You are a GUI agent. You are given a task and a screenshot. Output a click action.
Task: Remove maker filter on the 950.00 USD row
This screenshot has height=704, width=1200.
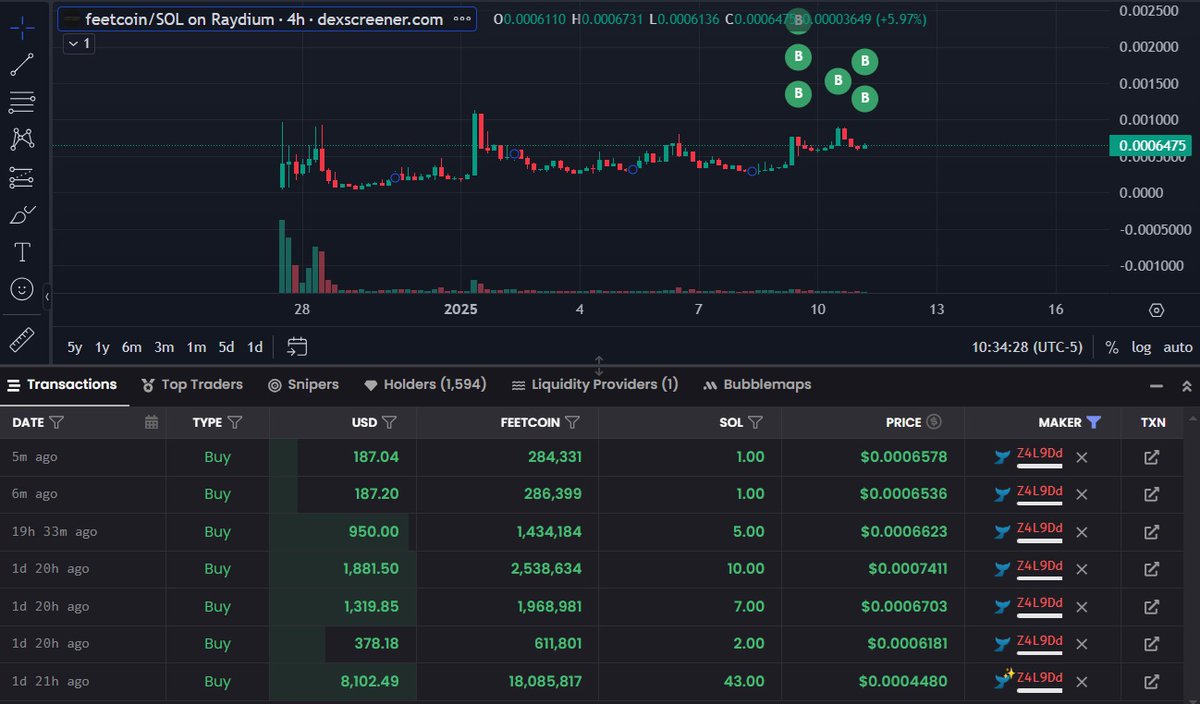[x=1082, y=532]
